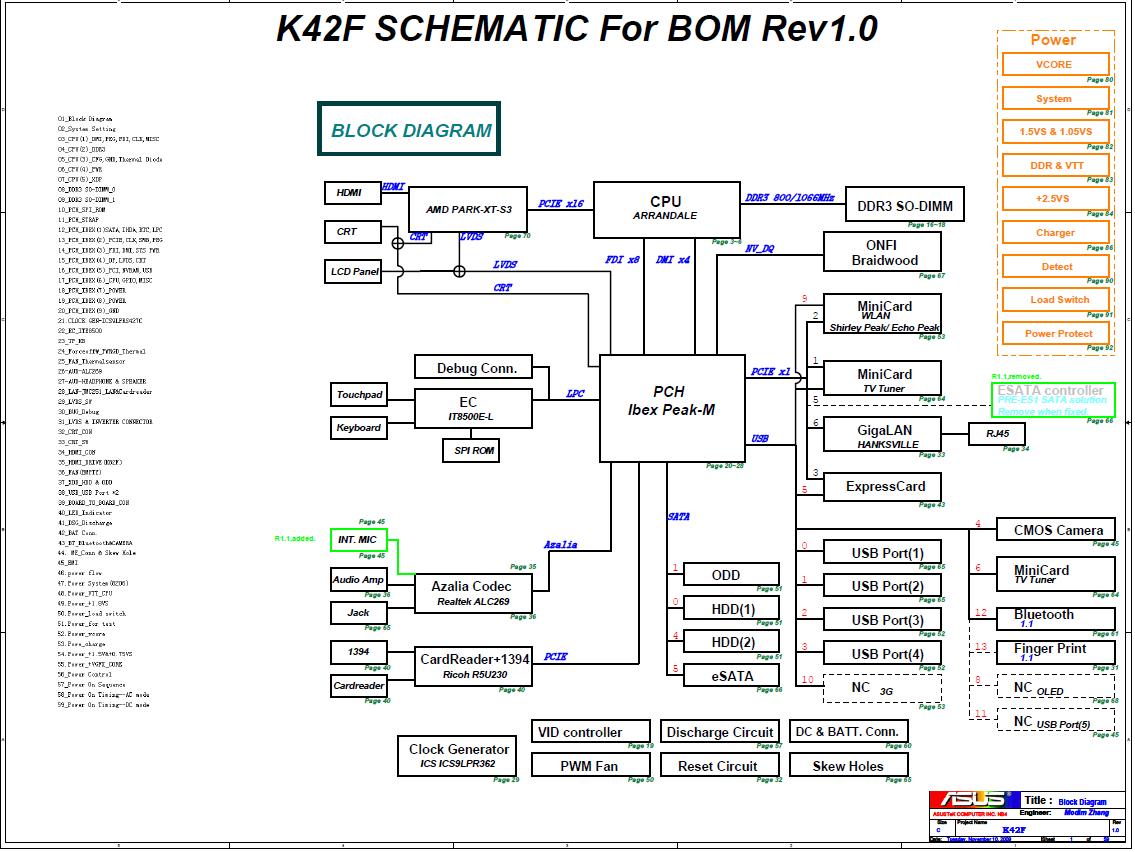
Task: Click the 'eSATA' block
Action: [731, 676]
